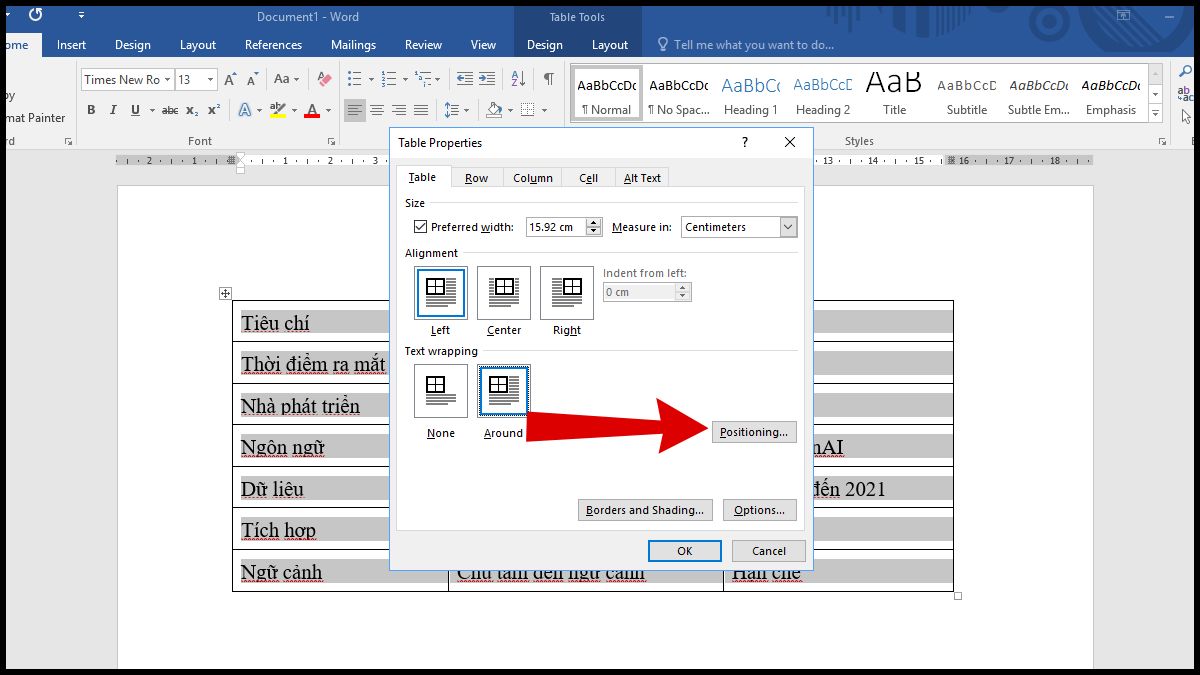This screenshot has height=675, width=1200.
Task: Select Left table alignment in the dialog
Action: tap(440, 292)
